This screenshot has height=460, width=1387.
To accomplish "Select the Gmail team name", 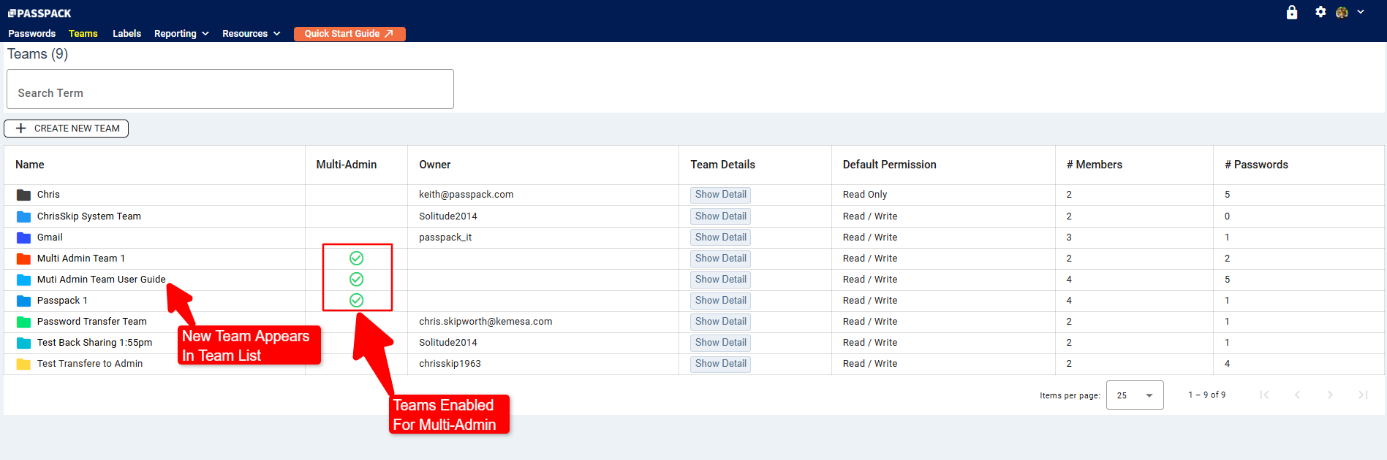I will [50, 237].
